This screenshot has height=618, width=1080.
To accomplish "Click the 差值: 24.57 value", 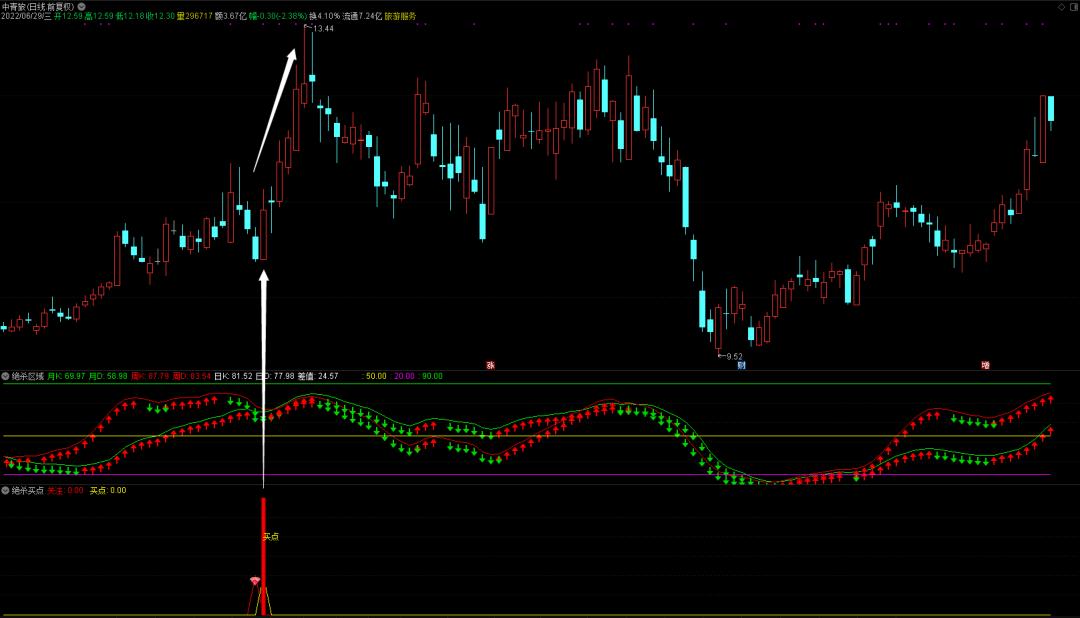I will [318, 376].
